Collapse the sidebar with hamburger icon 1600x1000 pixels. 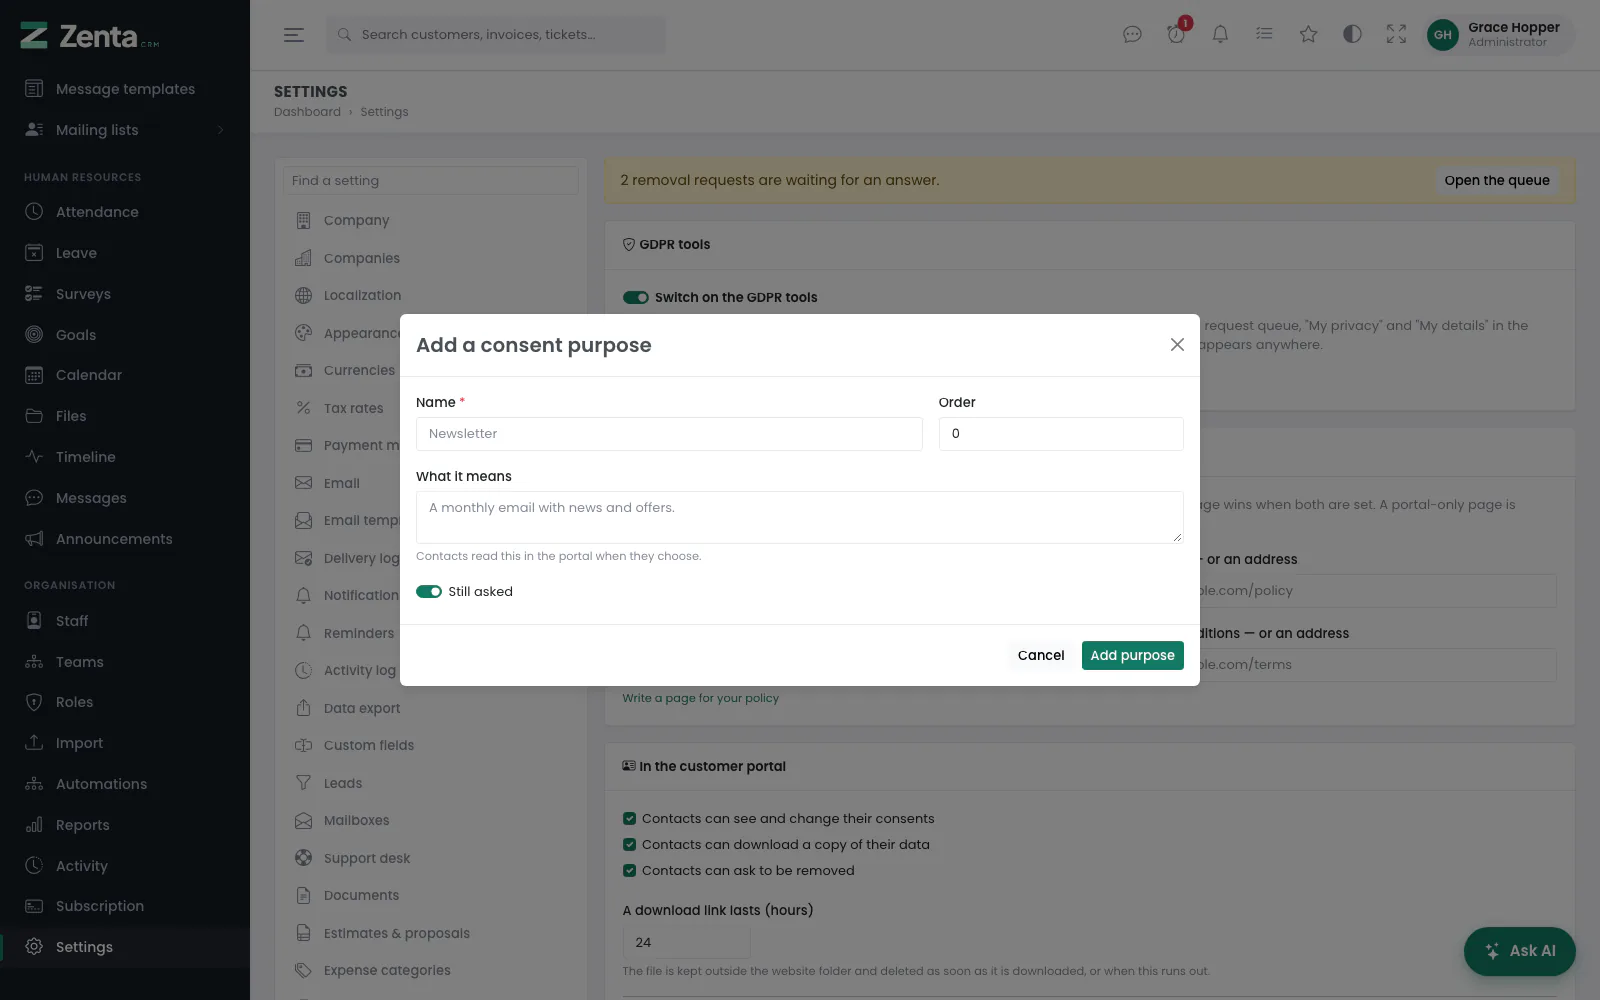tap(293, 35)
